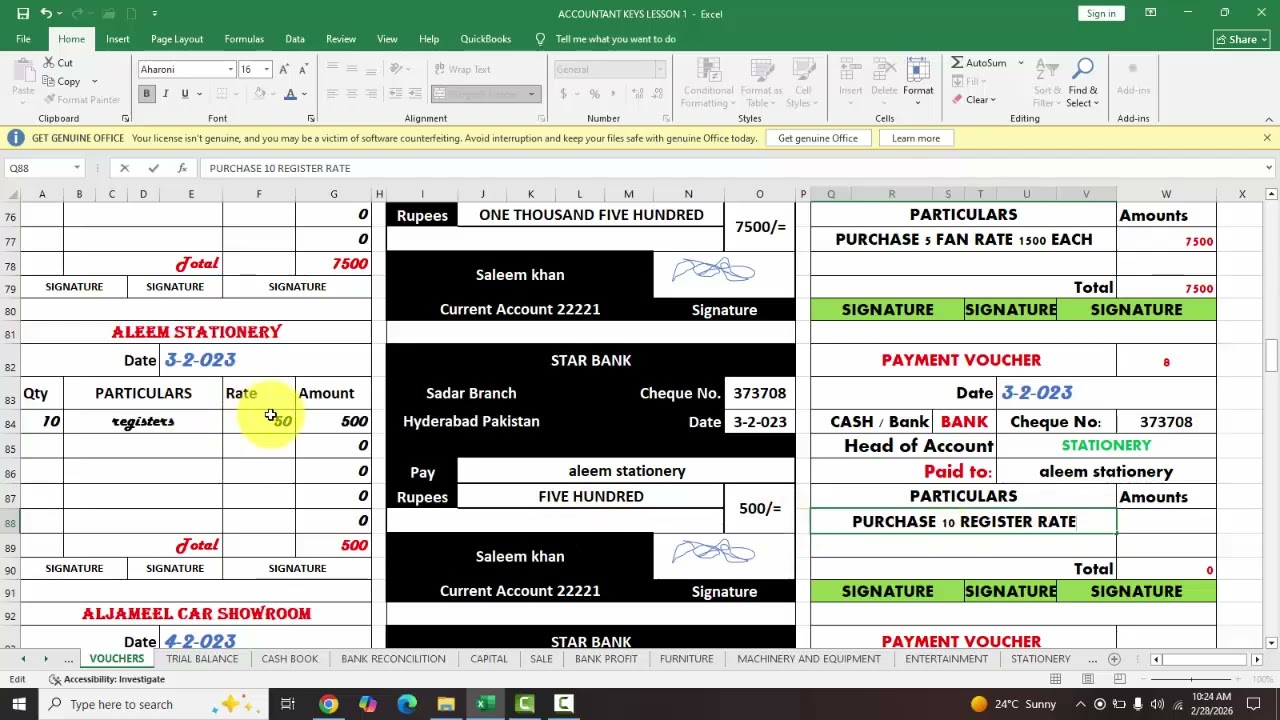Toggle Bold formatting

[146, 94]
